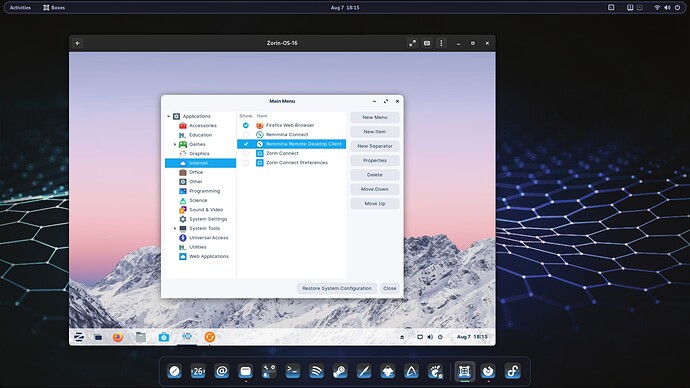Click the New Item button
The height and width of the screenshot is (388, 690).
[x=374, y=132]
